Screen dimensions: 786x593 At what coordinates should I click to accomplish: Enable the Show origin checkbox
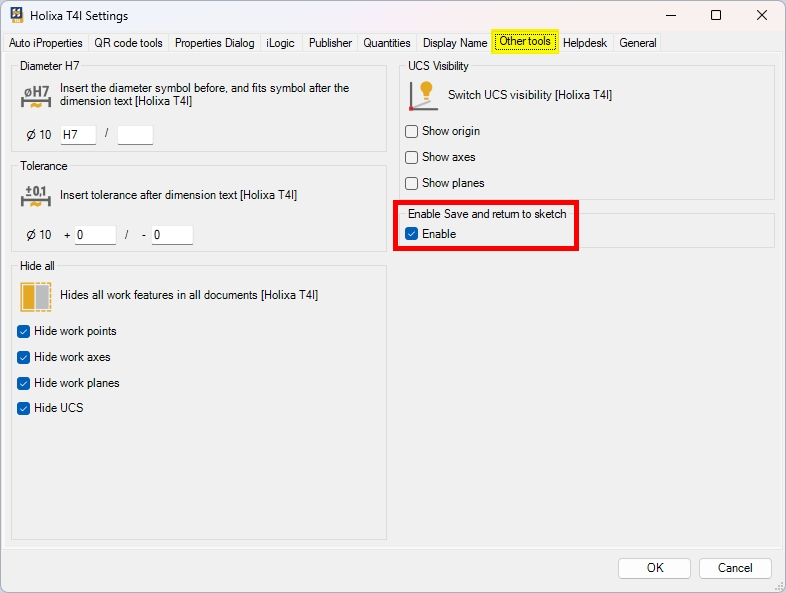pos(412,131)
